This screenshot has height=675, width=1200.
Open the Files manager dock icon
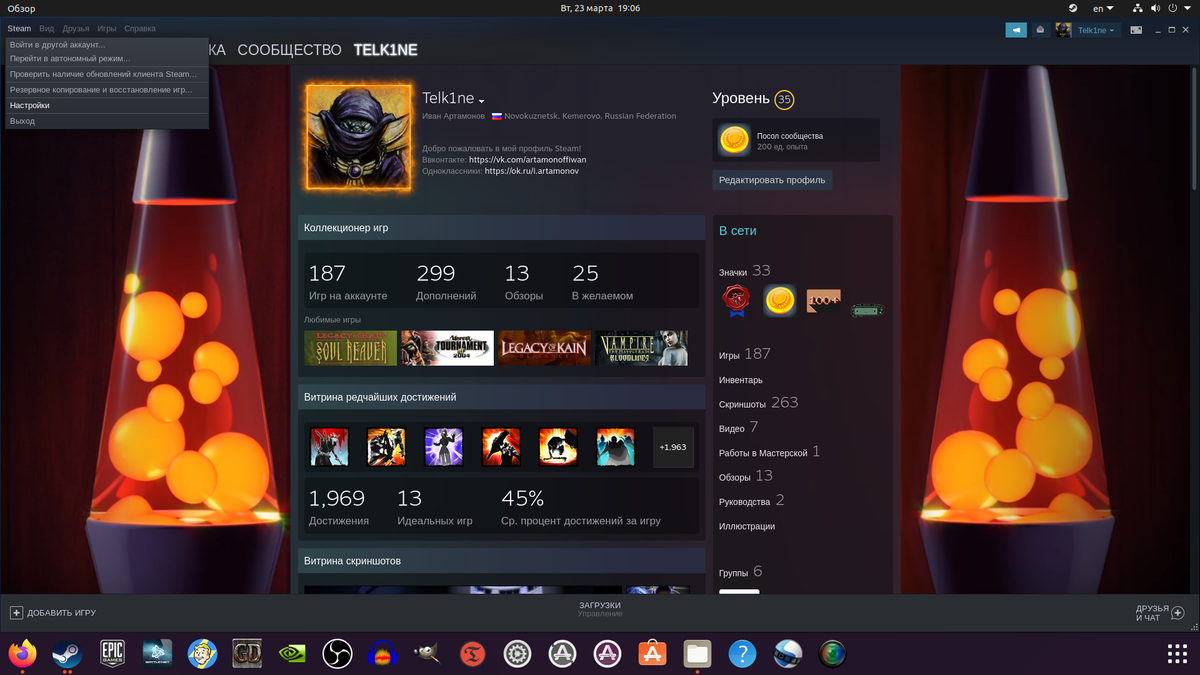coord(697,654)
